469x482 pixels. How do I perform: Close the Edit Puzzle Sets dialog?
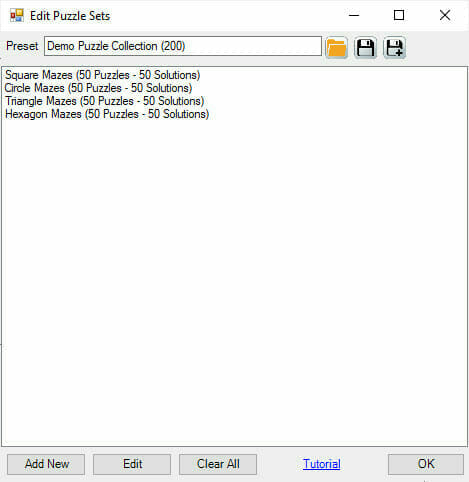[x=445, y=15]
